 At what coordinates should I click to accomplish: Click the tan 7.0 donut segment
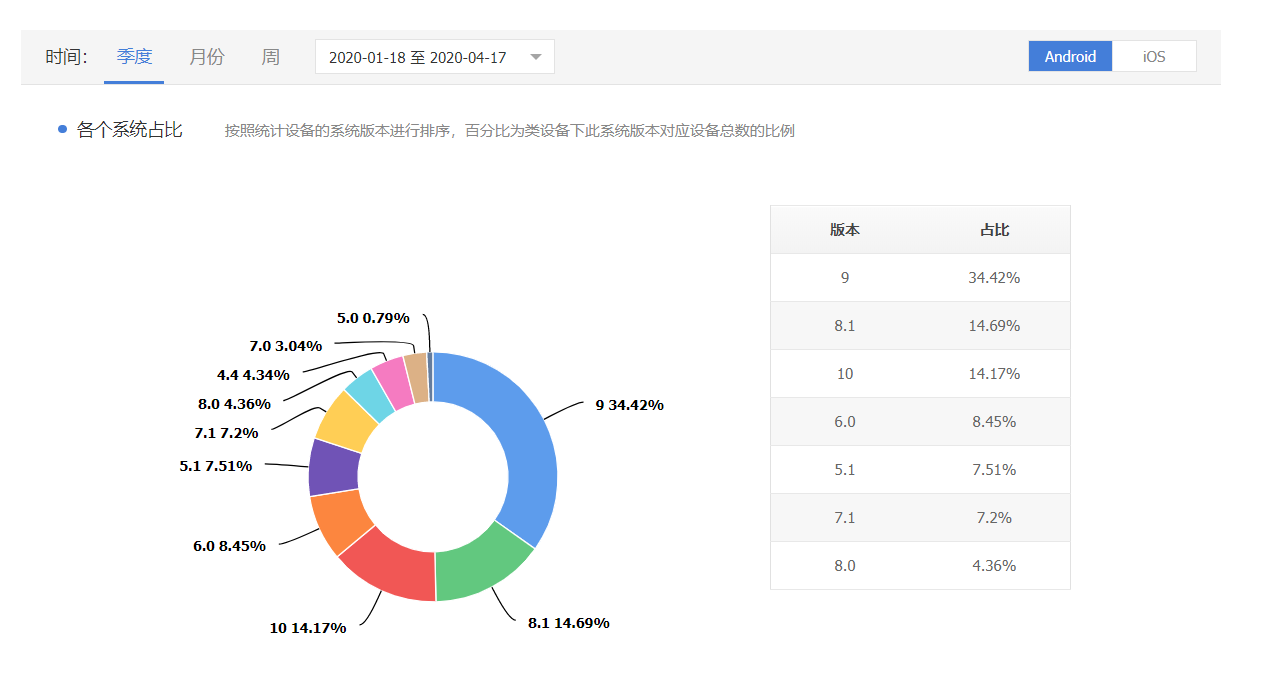pos(417,375)
